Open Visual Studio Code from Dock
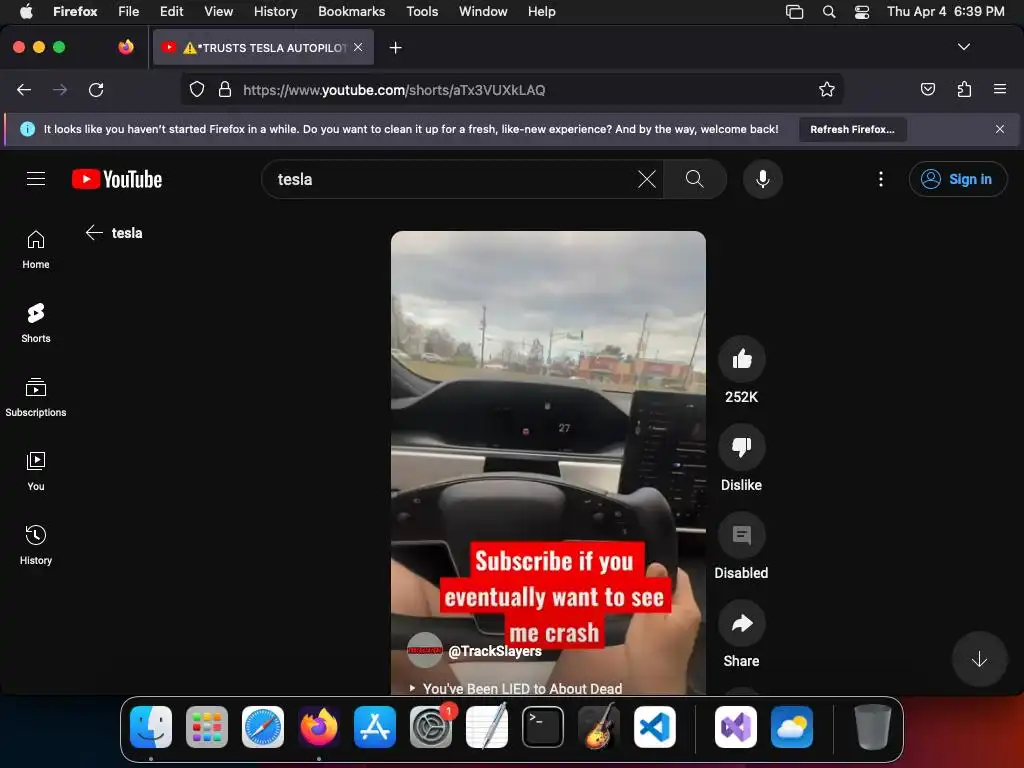 pyautogui.click(x=655, y=727)
